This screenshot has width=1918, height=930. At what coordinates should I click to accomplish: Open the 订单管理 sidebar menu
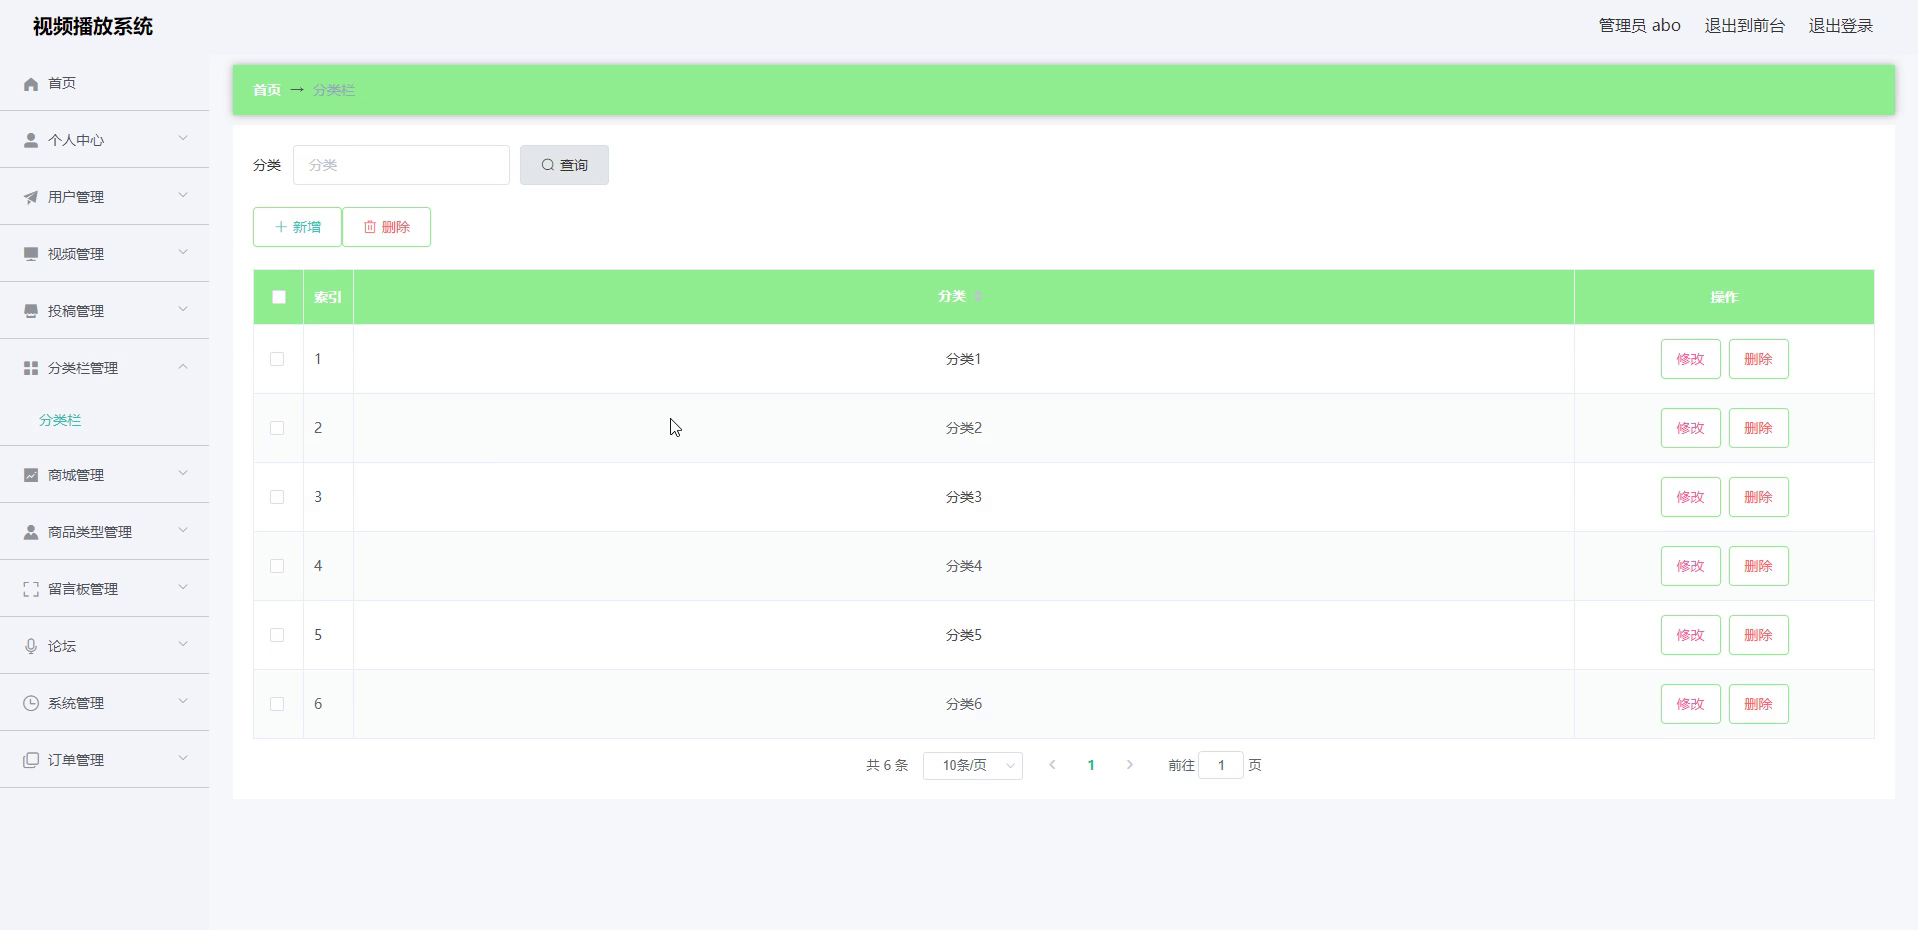(104, 760)
